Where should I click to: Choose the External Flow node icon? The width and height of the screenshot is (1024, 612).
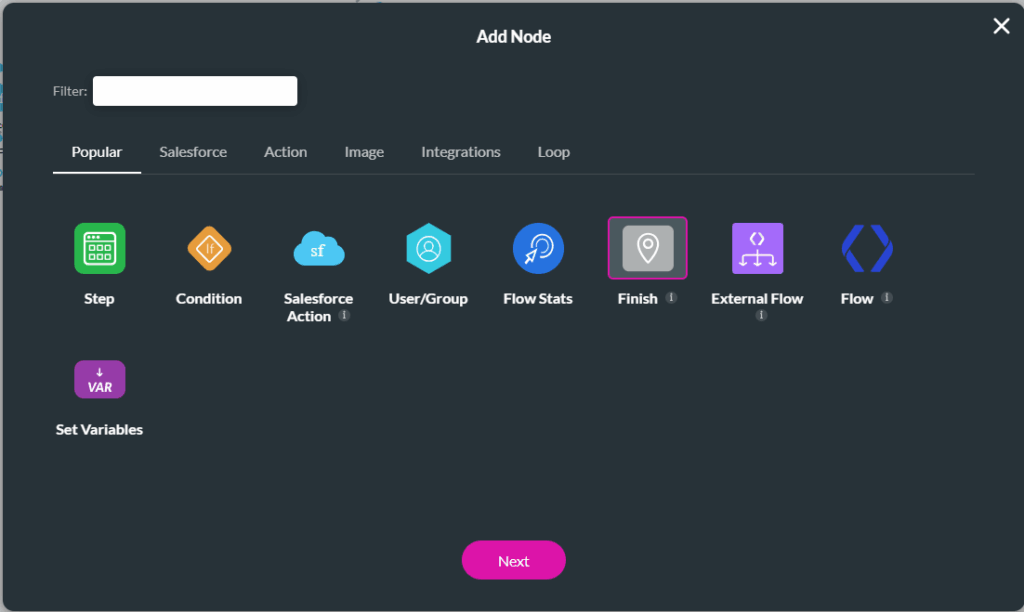coord(757,248)
